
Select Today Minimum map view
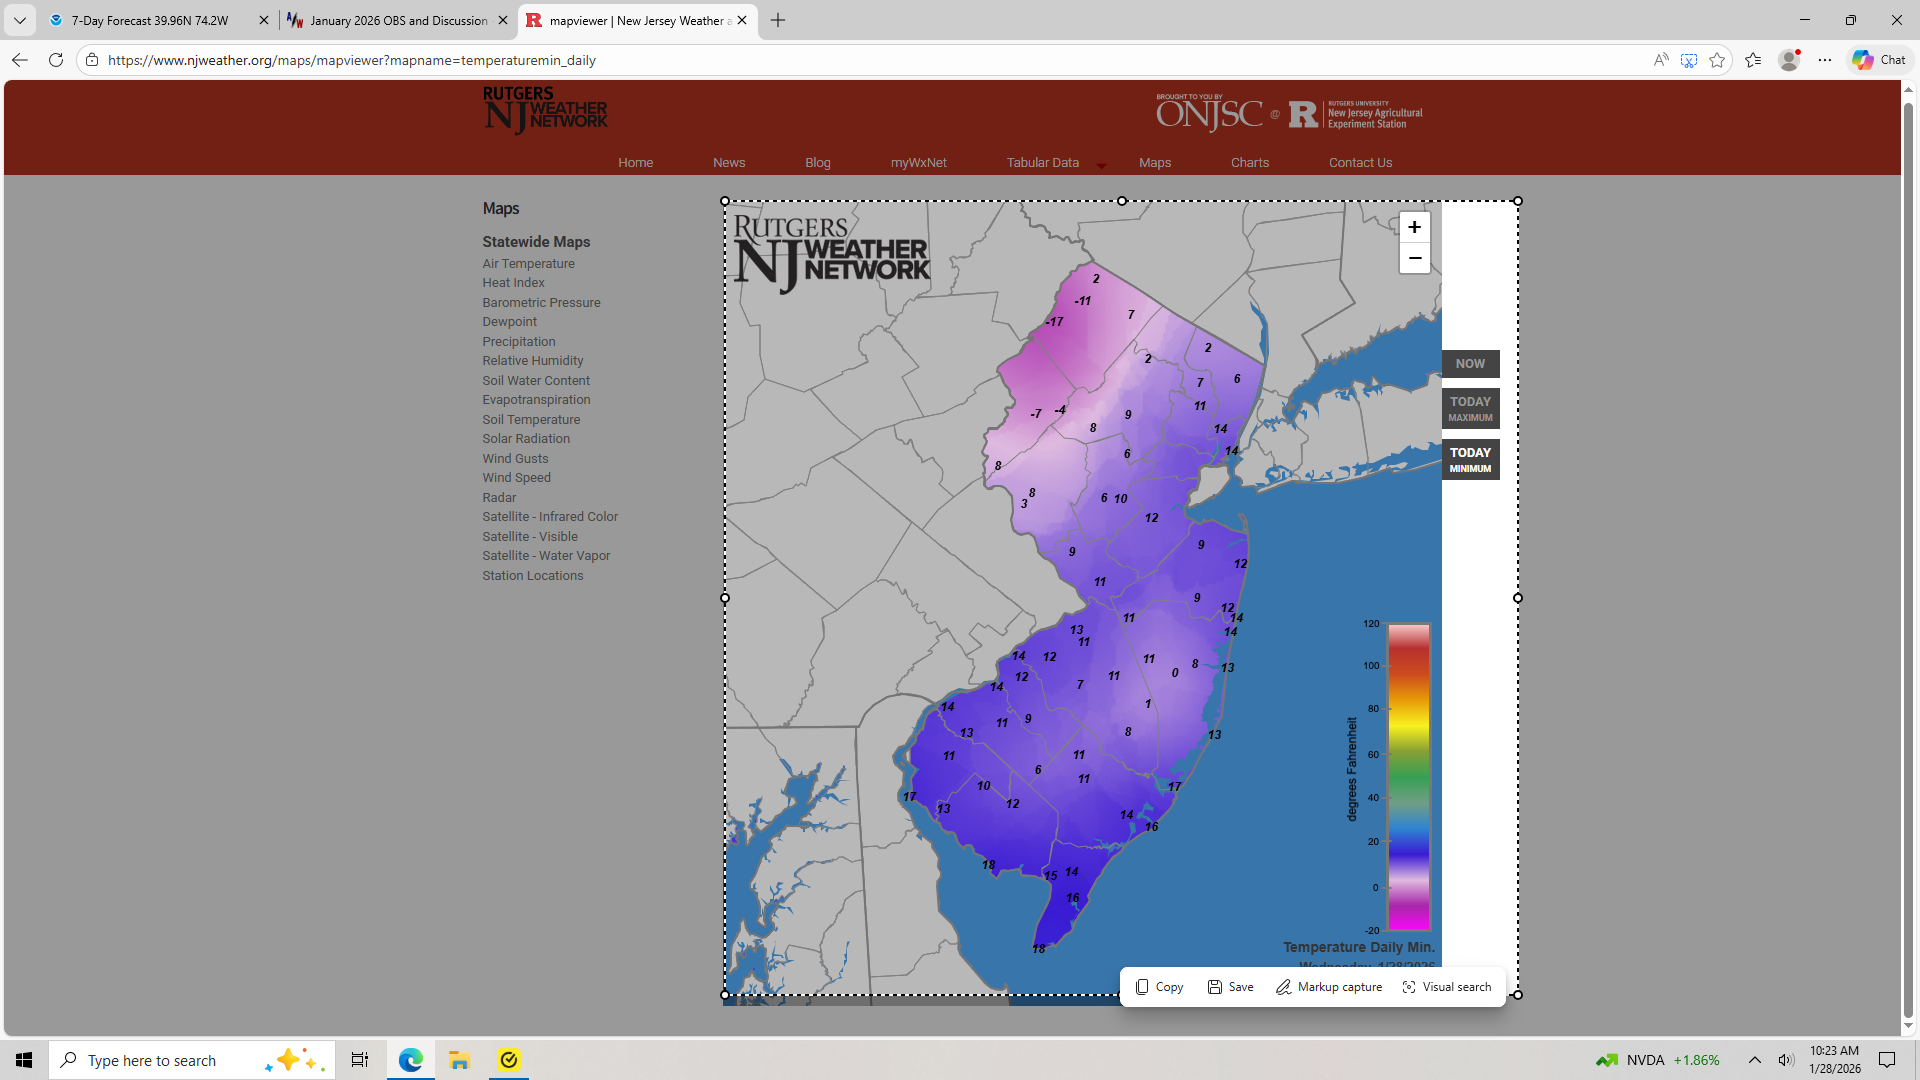pos(1470,459)
